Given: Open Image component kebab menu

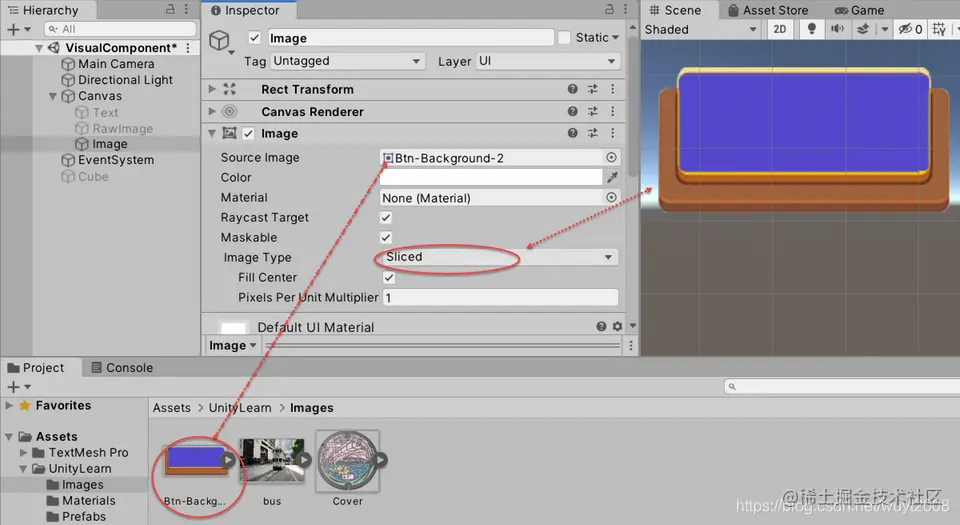Looking at the screenshot, I should (x=612, y=133).
